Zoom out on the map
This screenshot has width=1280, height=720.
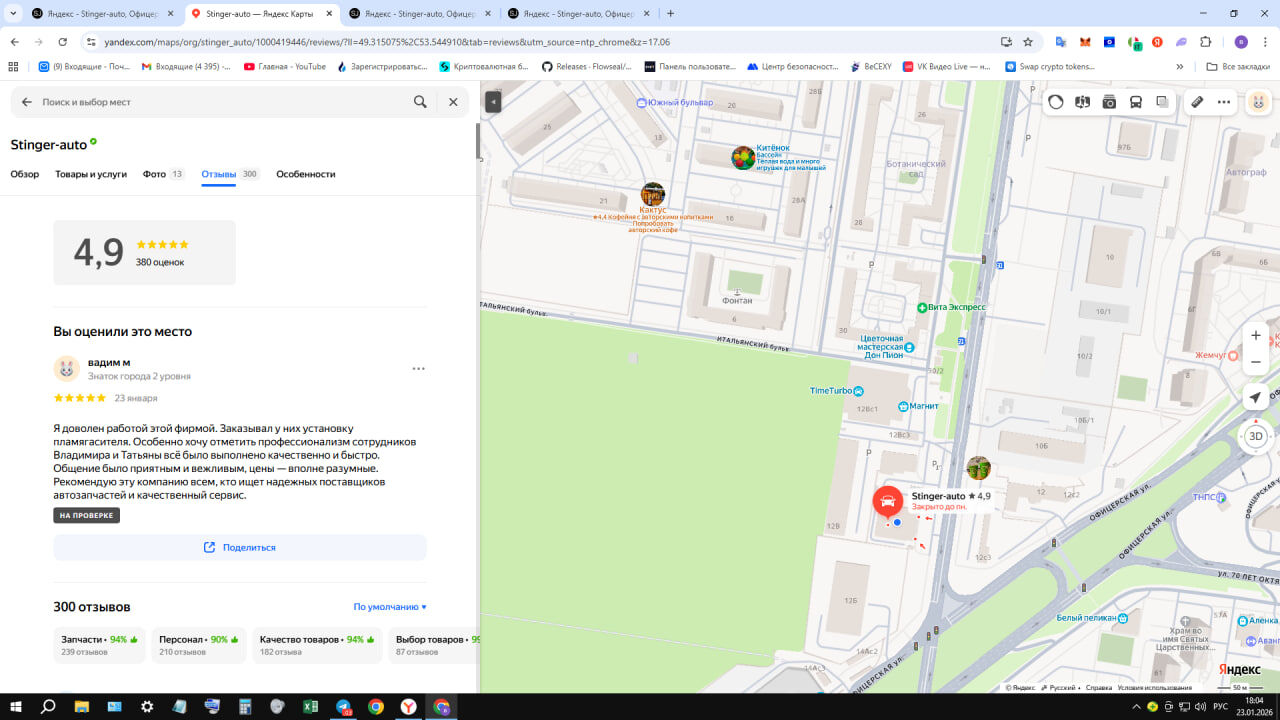1256,362
